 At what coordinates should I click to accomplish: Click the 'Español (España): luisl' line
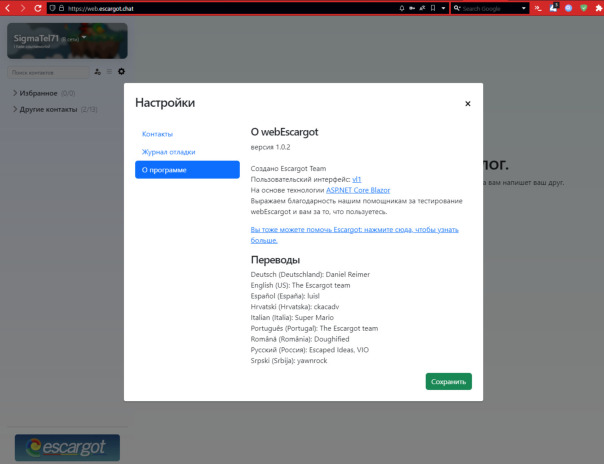[285, 296]
